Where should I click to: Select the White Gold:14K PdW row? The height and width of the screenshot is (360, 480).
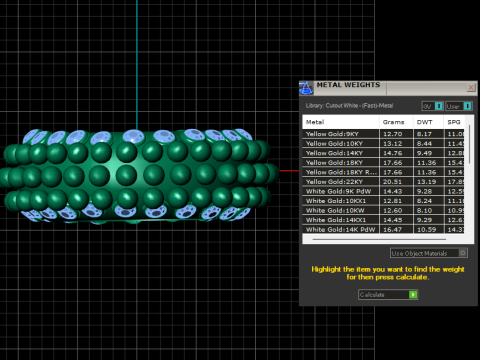pyautogui.click(x=383, y=229)
